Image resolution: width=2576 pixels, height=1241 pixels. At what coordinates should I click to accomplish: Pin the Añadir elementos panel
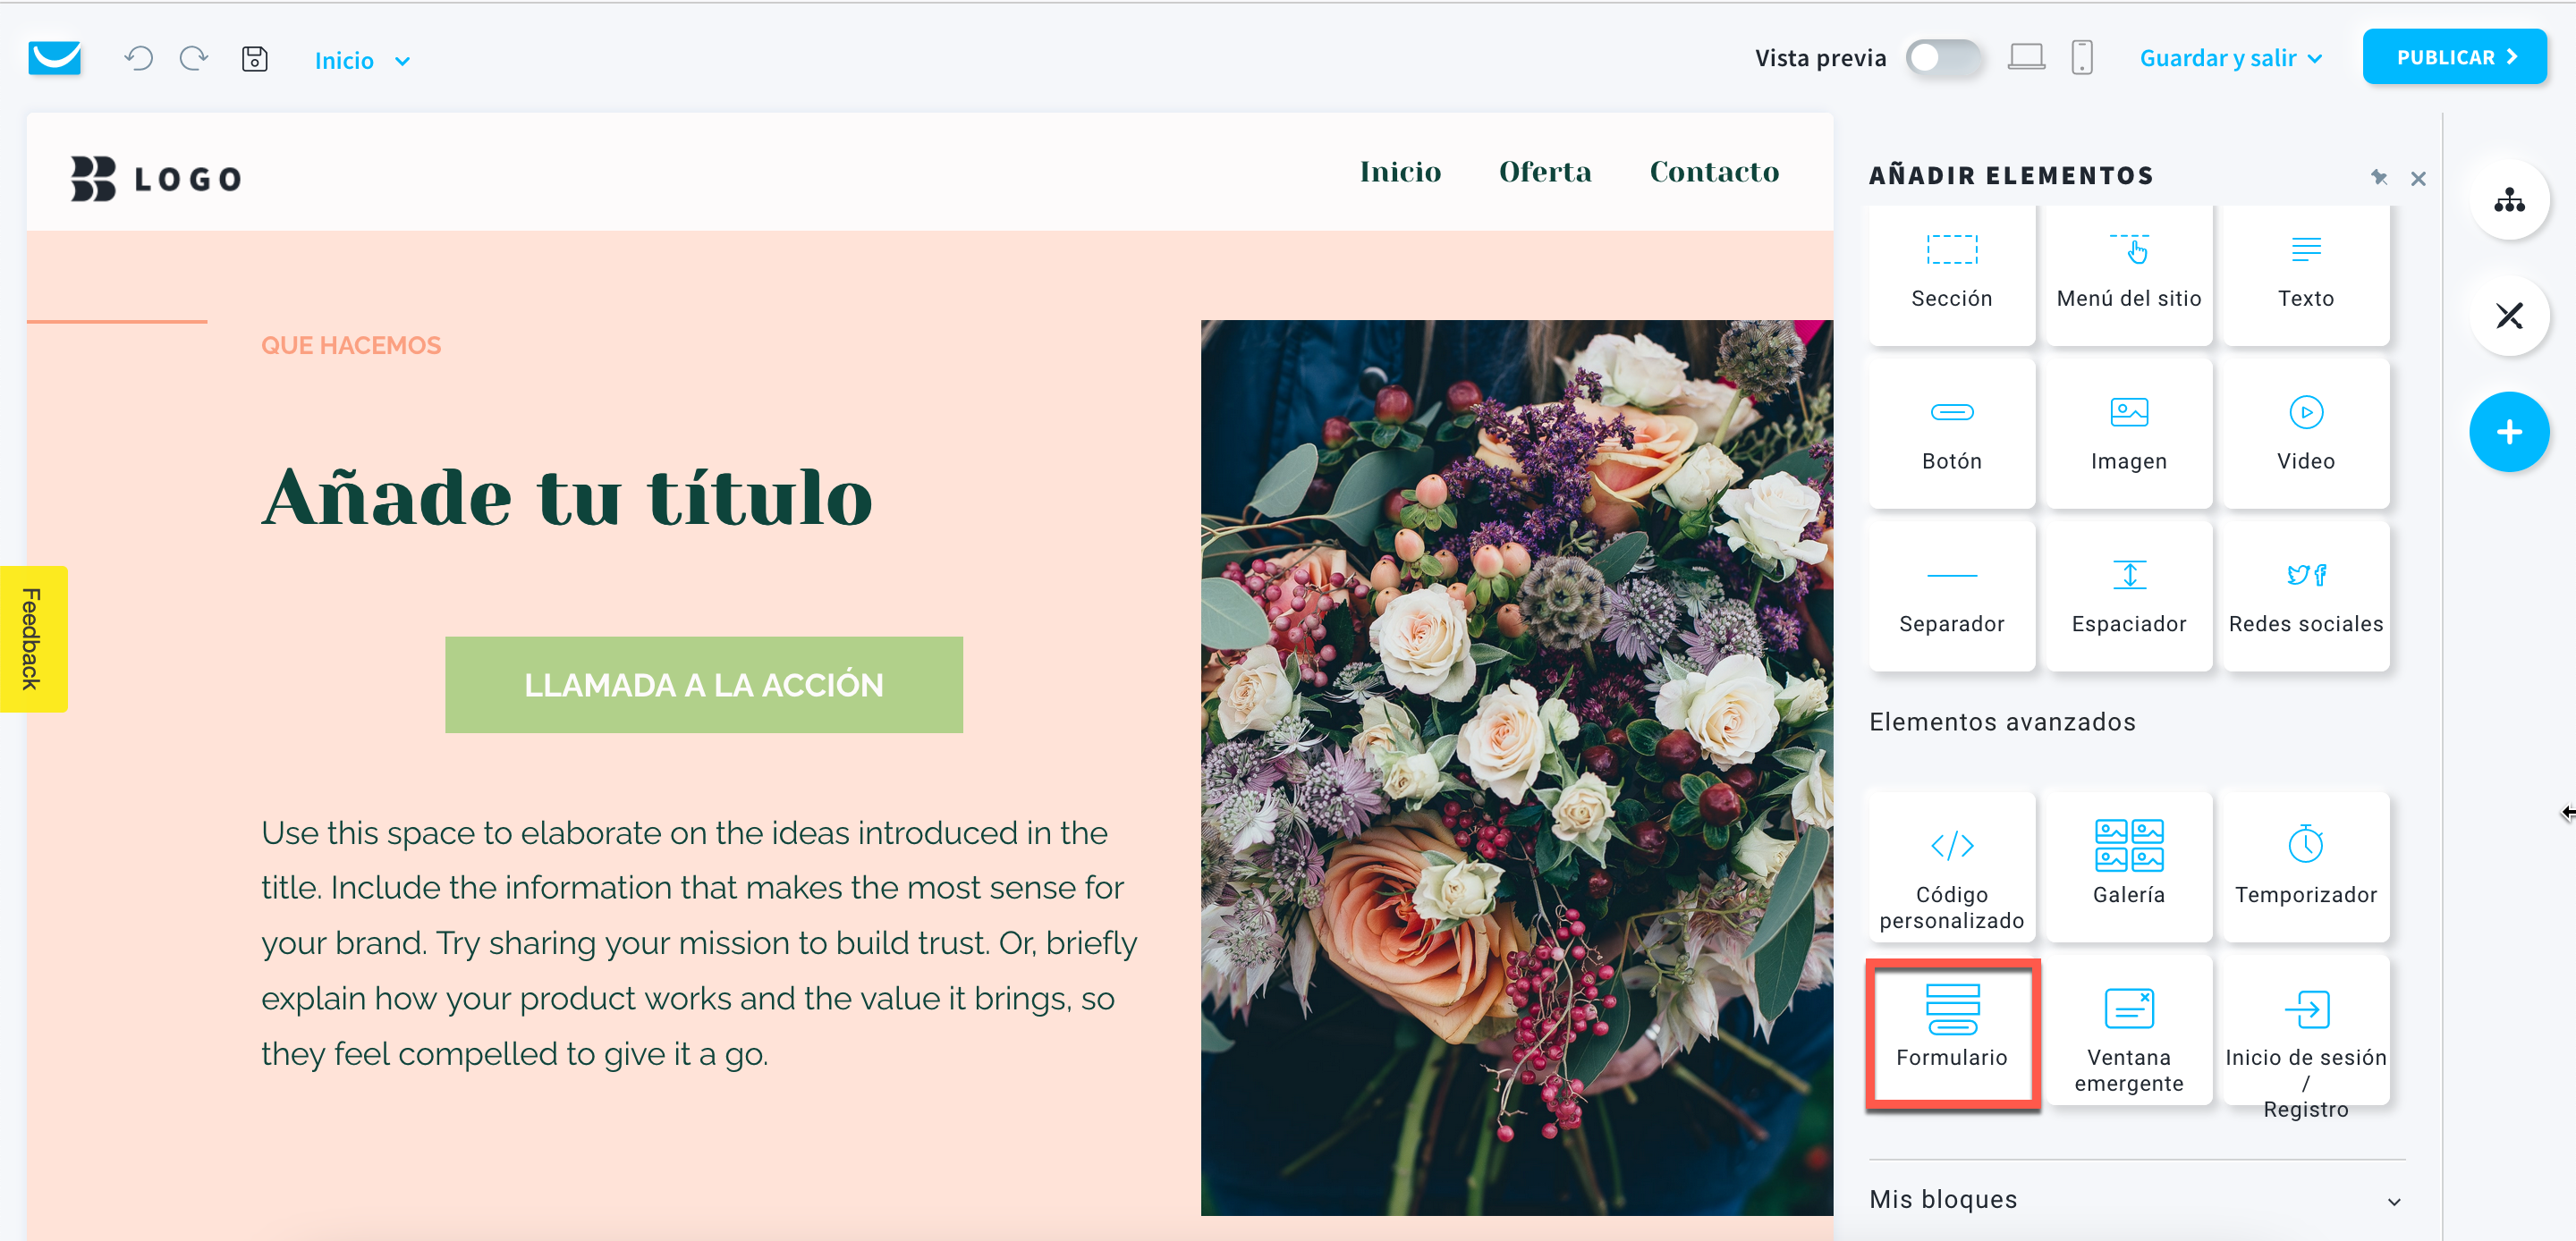[2379, 178]
